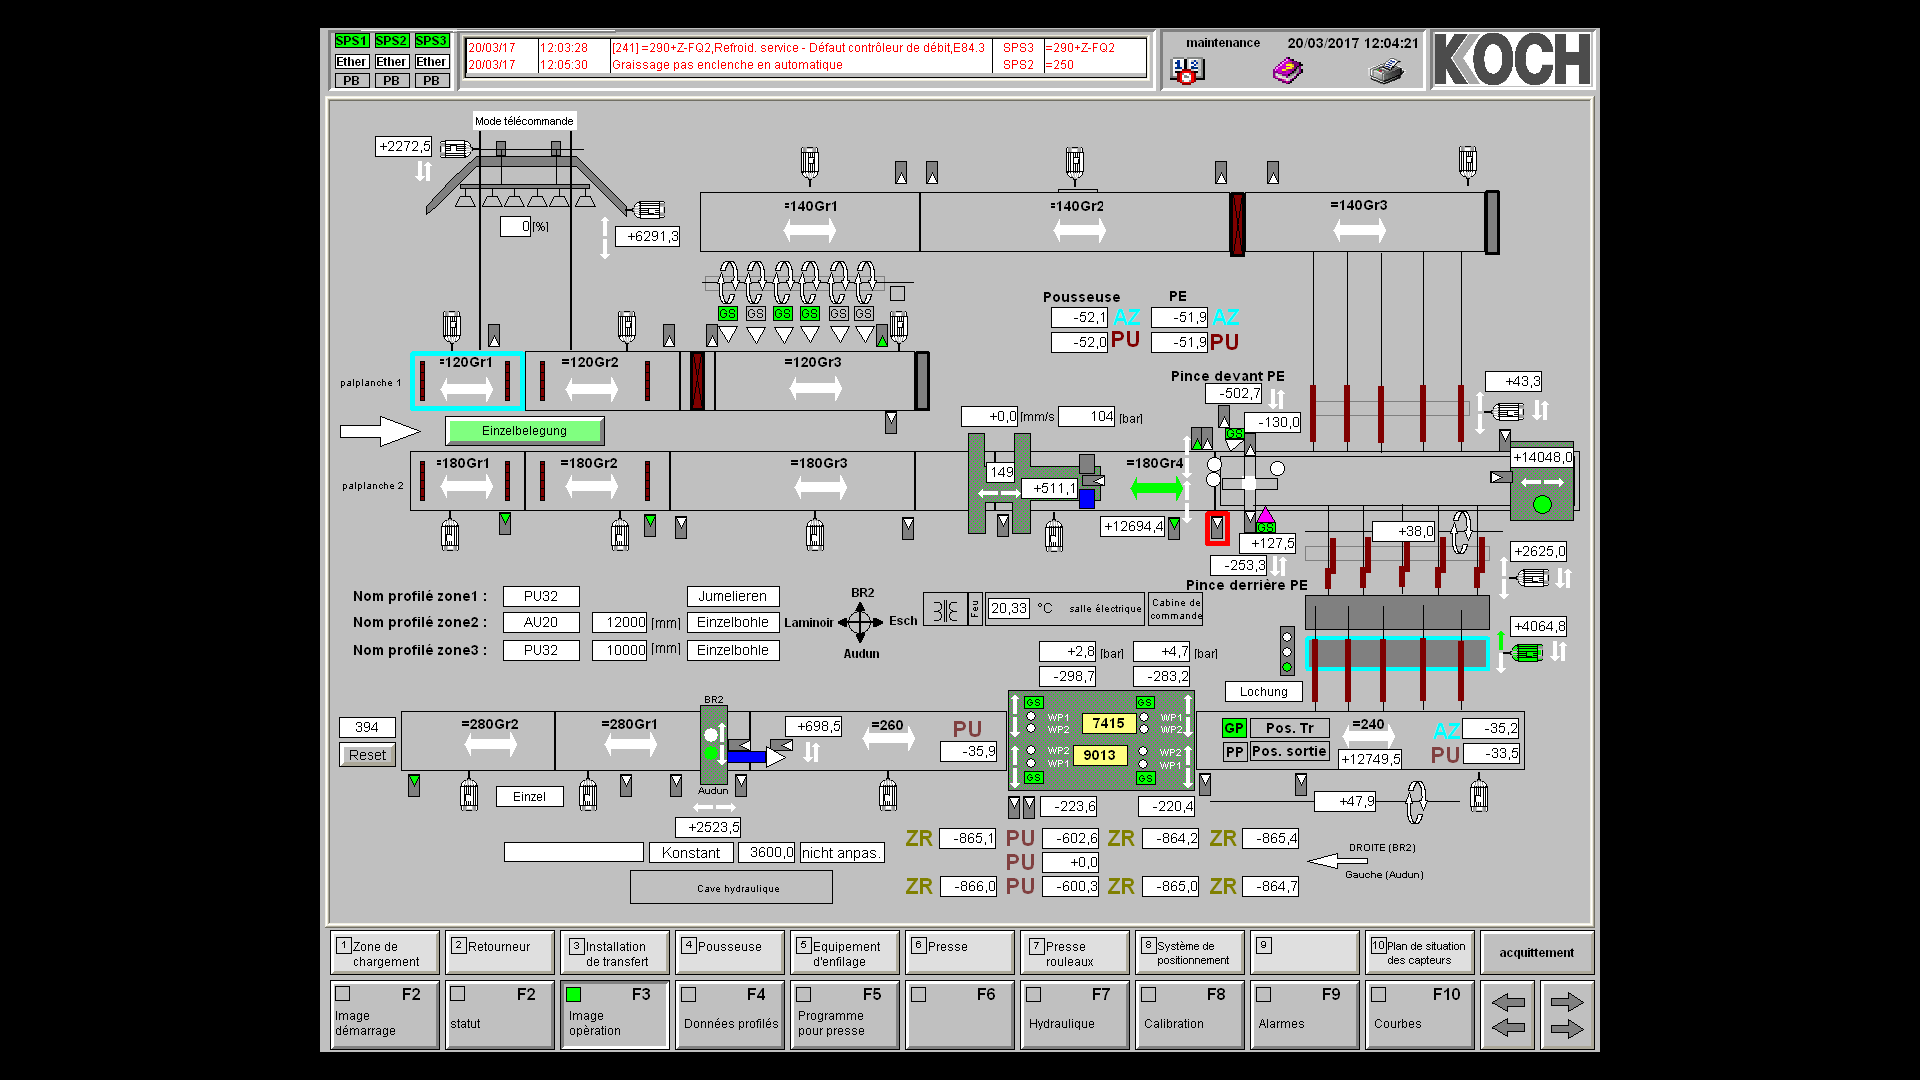Click the printer icon in header
Image resolution: width=1920 pixels, height=1080 pixels.
pyautogui.click(x=1386, y=72)
